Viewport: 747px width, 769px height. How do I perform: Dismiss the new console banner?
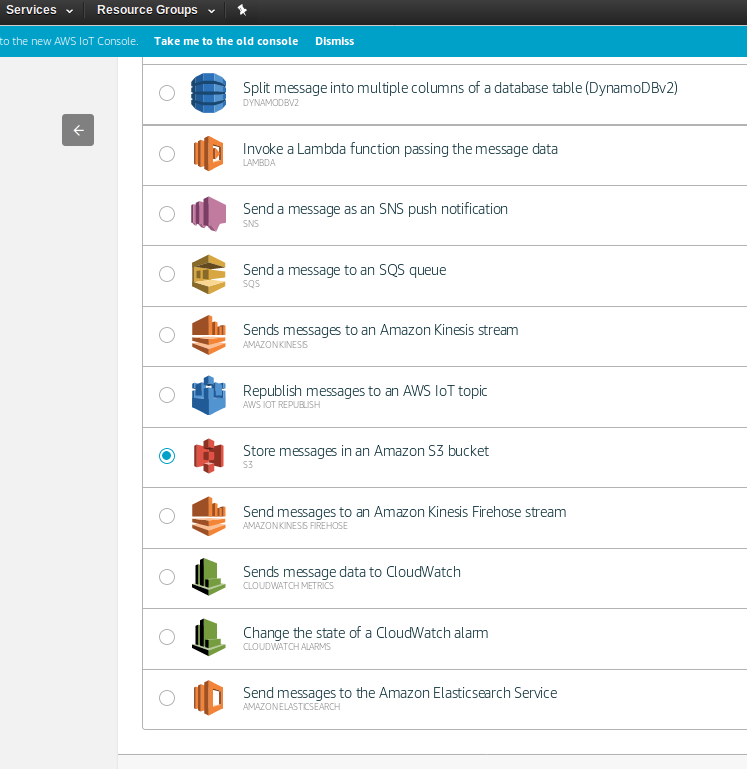[335, 41]
